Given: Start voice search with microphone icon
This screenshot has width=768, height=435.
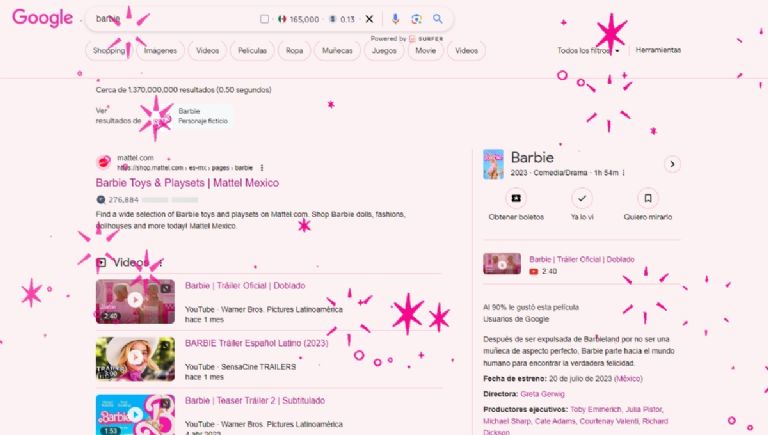Looking at the screenshot, I should tap(395, 19).
